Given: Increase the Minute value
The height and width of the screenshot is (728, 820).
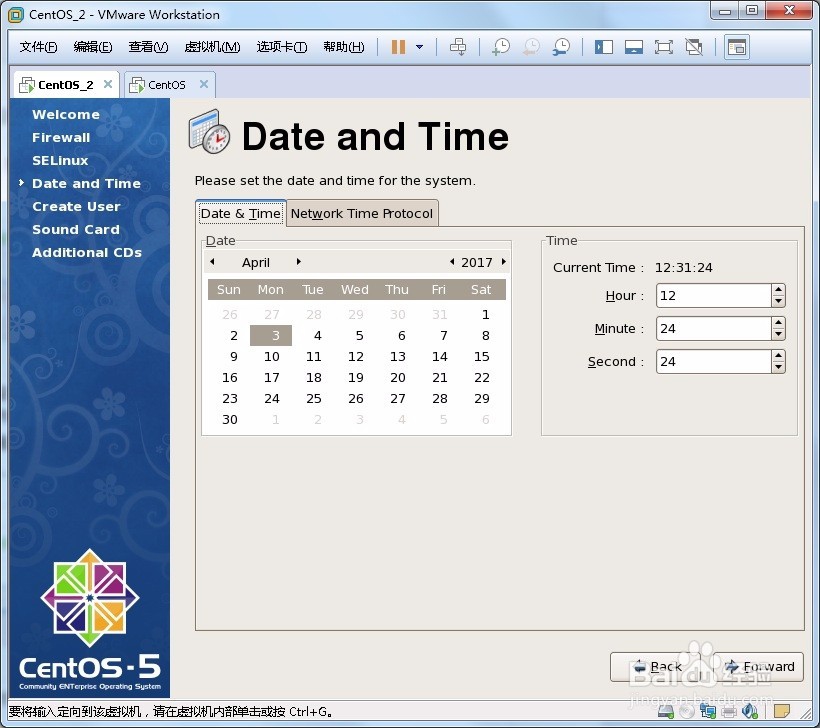Looking at the screenshot, I should tap(779, 323).
